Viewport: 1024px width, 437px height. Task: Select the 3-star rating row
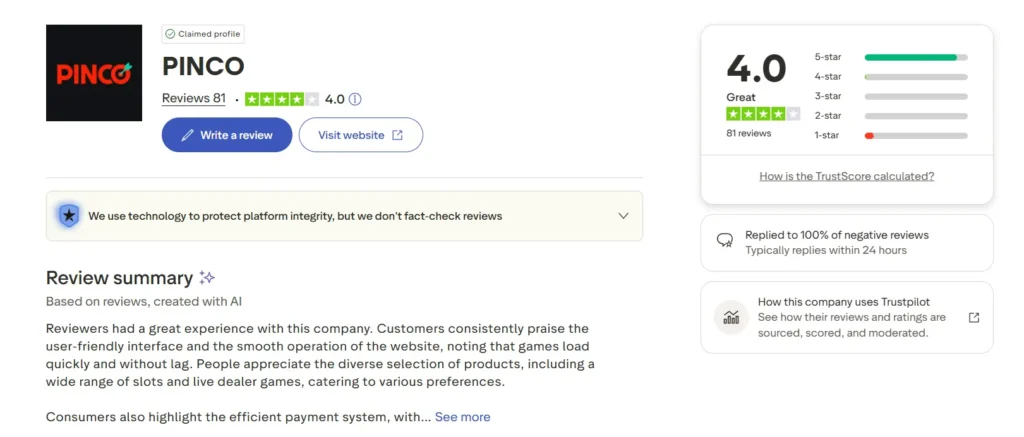[x=890, y=96]
